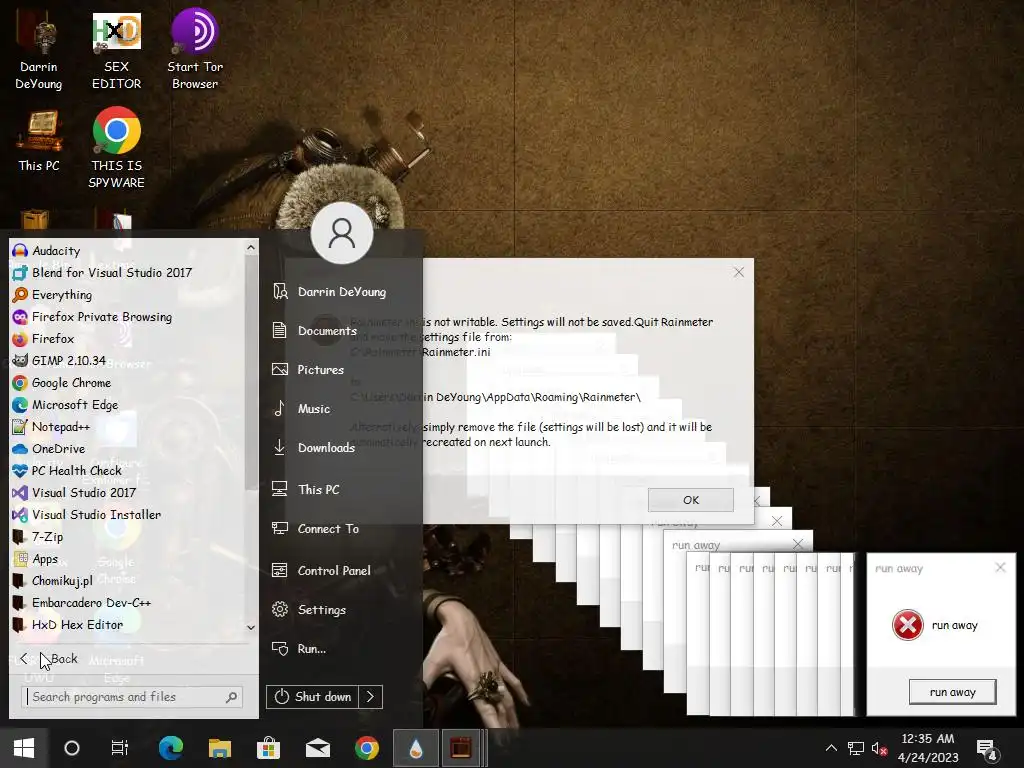1024x768 pixels.
Task: Open the Everything search app
Action: tap(128, 295)
